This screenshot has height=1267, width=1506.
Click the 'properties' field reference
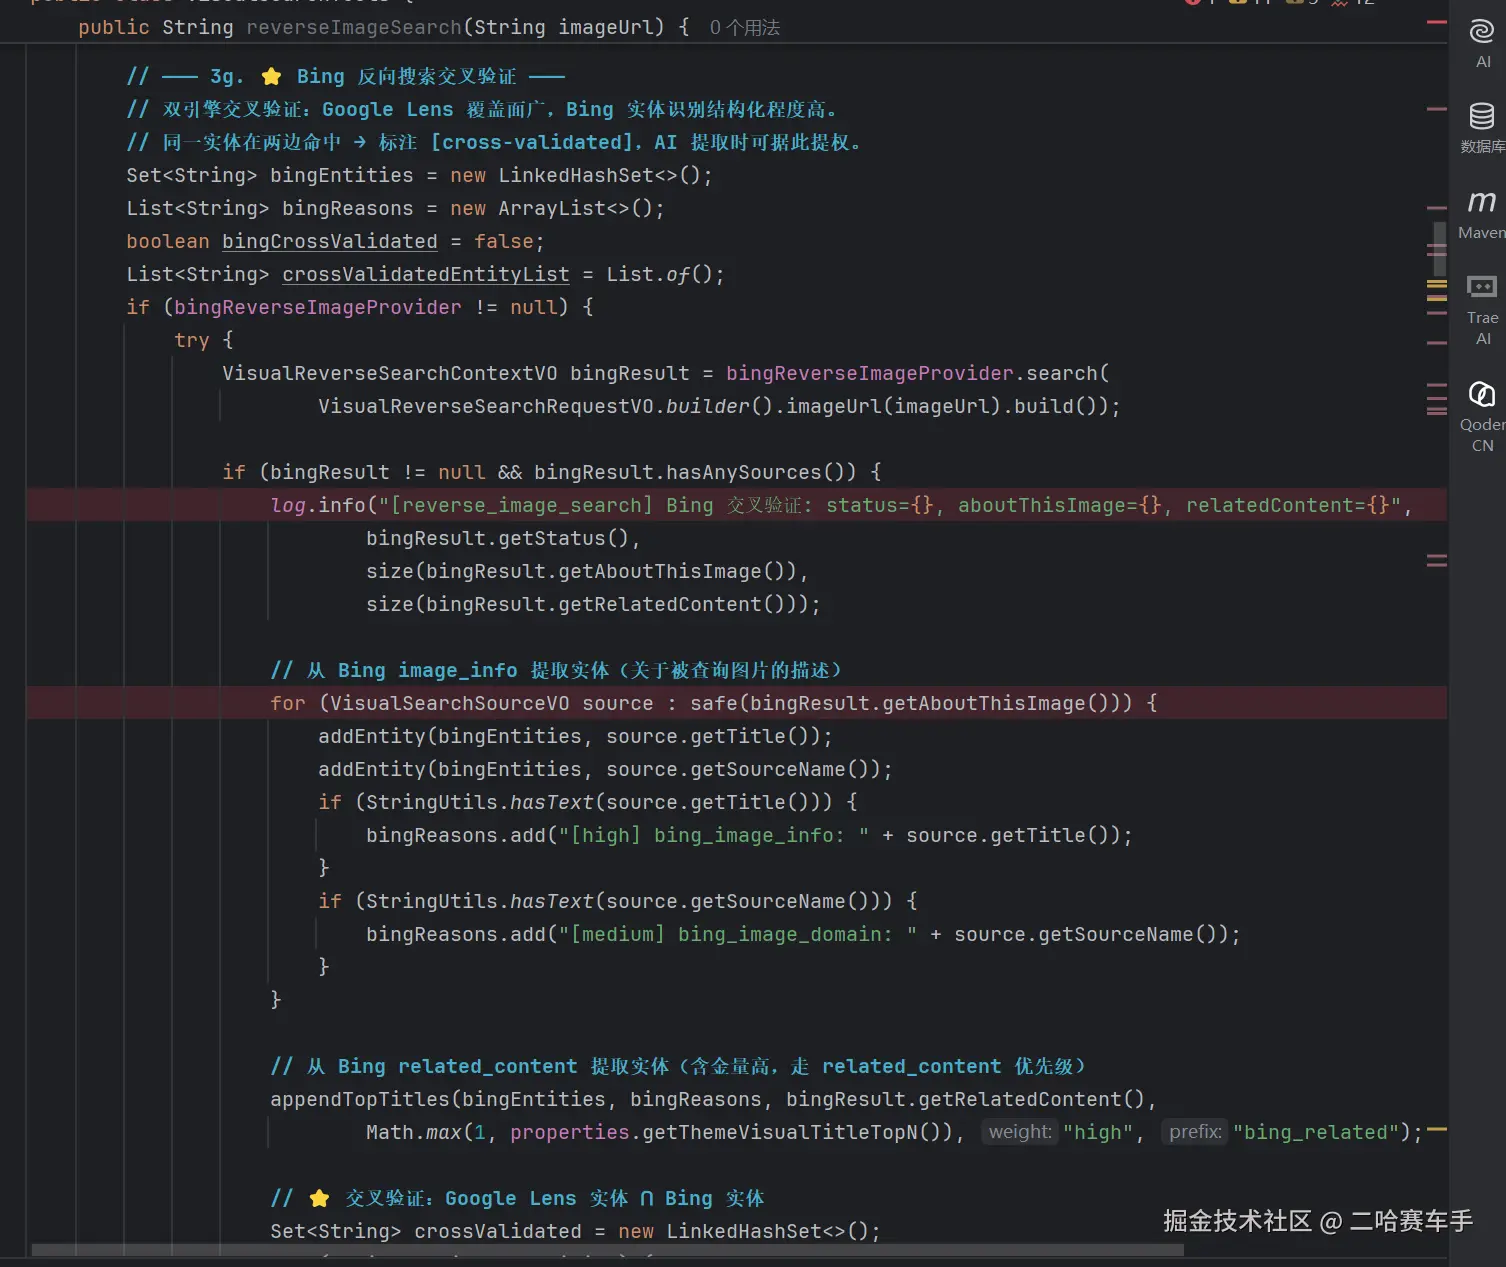pyautogui.click(x=570, y=1132)
